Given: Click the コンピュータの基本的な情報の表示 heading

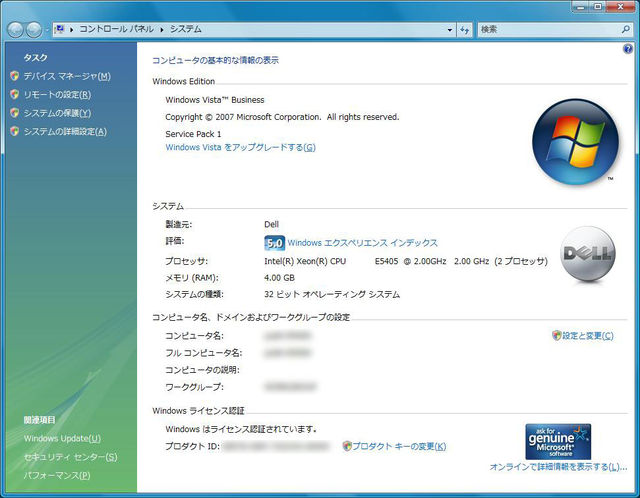Looking at the screenshot, I should click(x=215, y=60).
